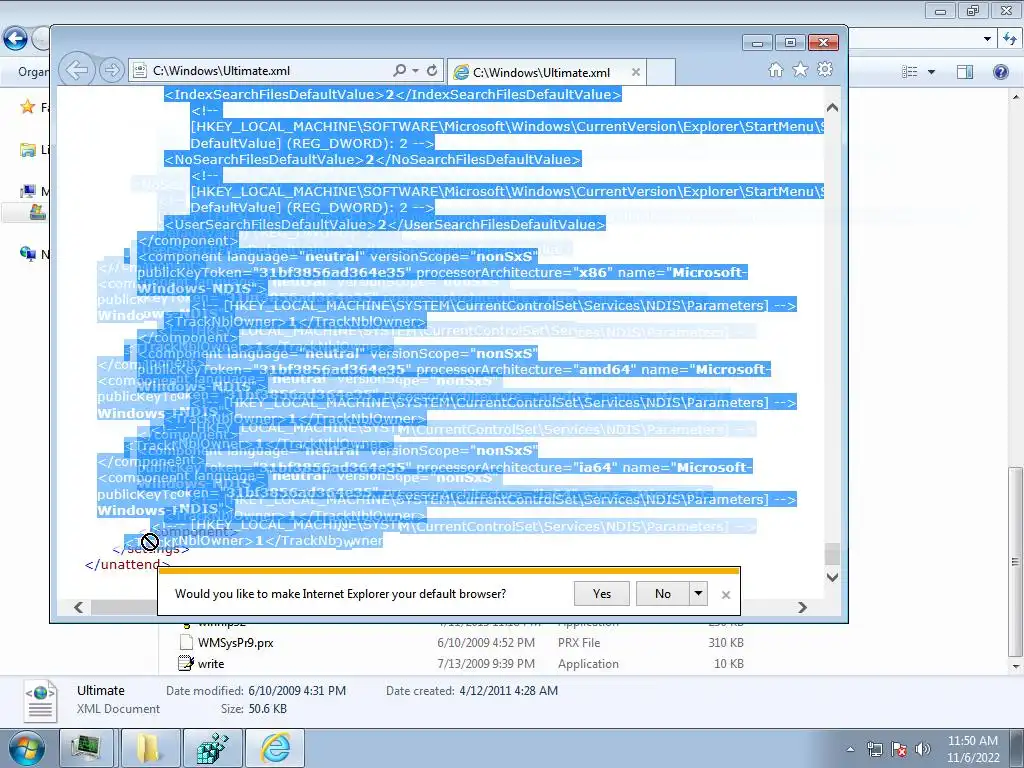Open the IE Home page icon
The width and height of the screenshot is (1024, 768).
(775, 70)
